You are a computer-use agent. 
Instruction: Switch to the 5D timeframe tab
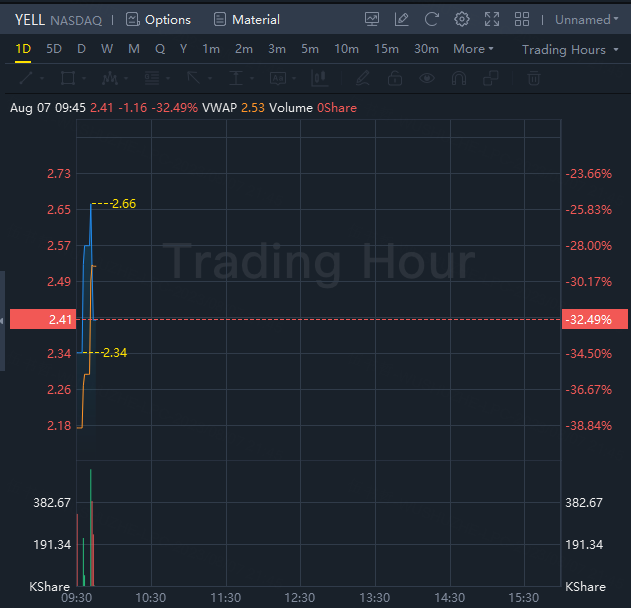click(x=54, y=49)
